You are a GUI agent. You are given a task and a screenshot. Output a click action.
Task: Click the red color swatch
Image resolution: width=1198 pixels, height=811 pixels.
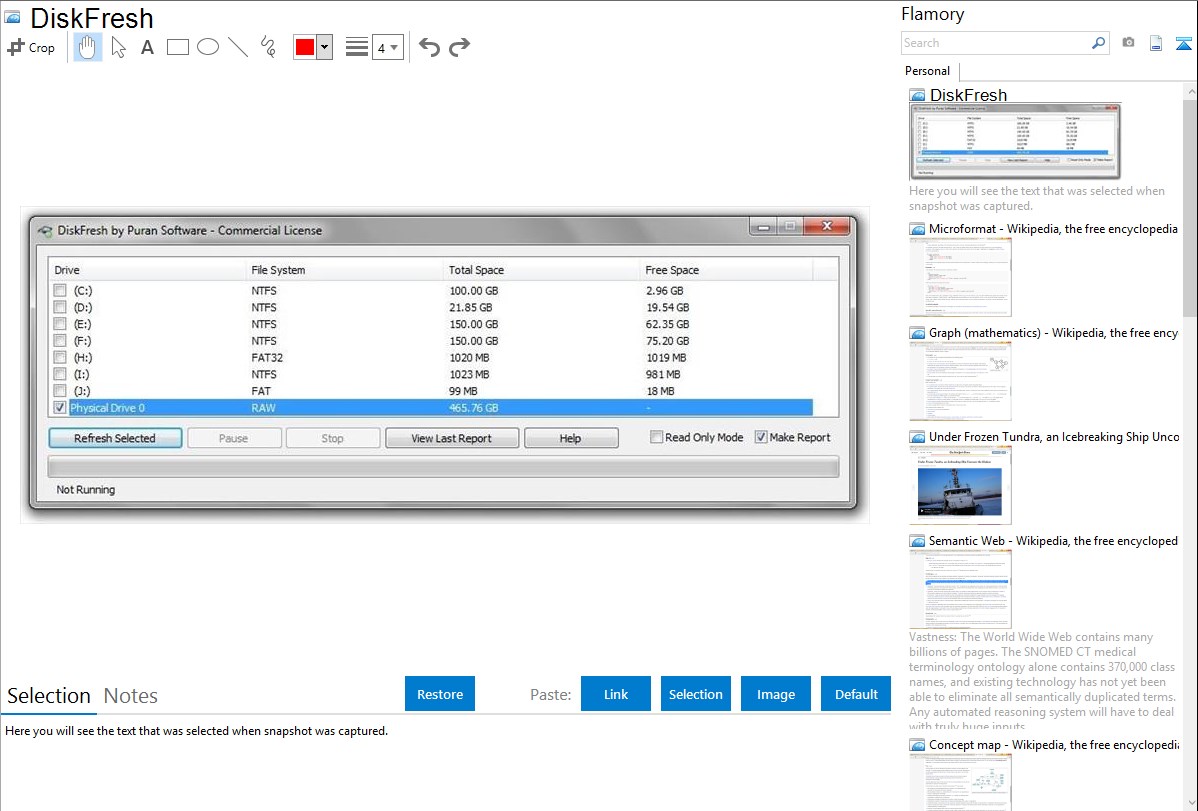(305, 47)
